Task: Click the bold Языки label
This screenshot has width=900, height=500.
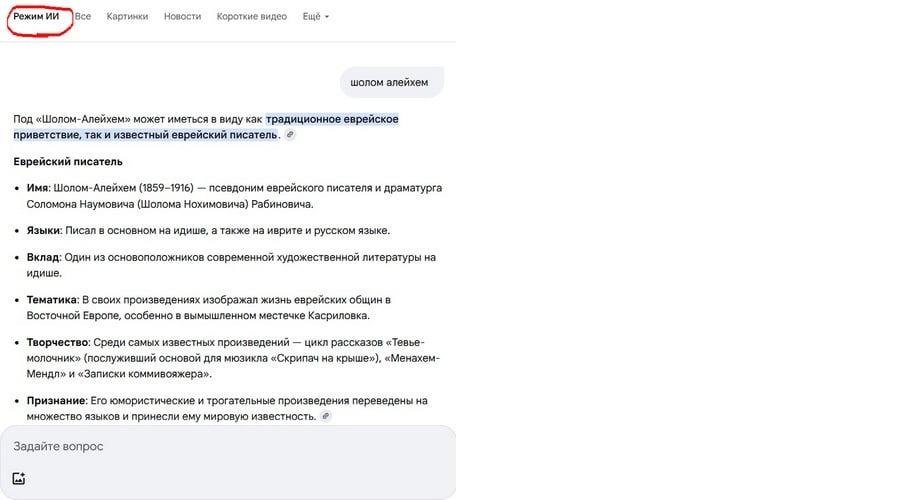Action: coord(44,230)
